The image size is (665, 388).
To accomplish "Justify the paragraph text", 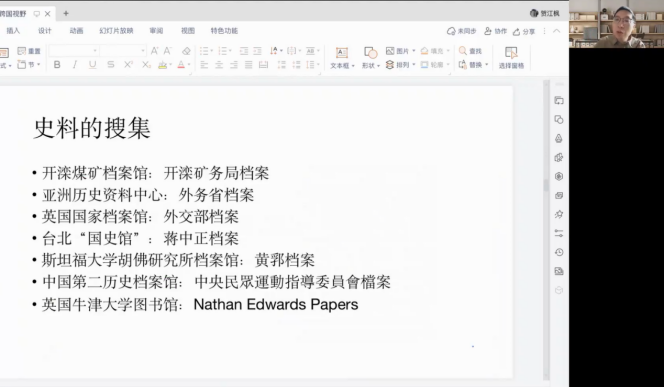I will tap(249, 64).
